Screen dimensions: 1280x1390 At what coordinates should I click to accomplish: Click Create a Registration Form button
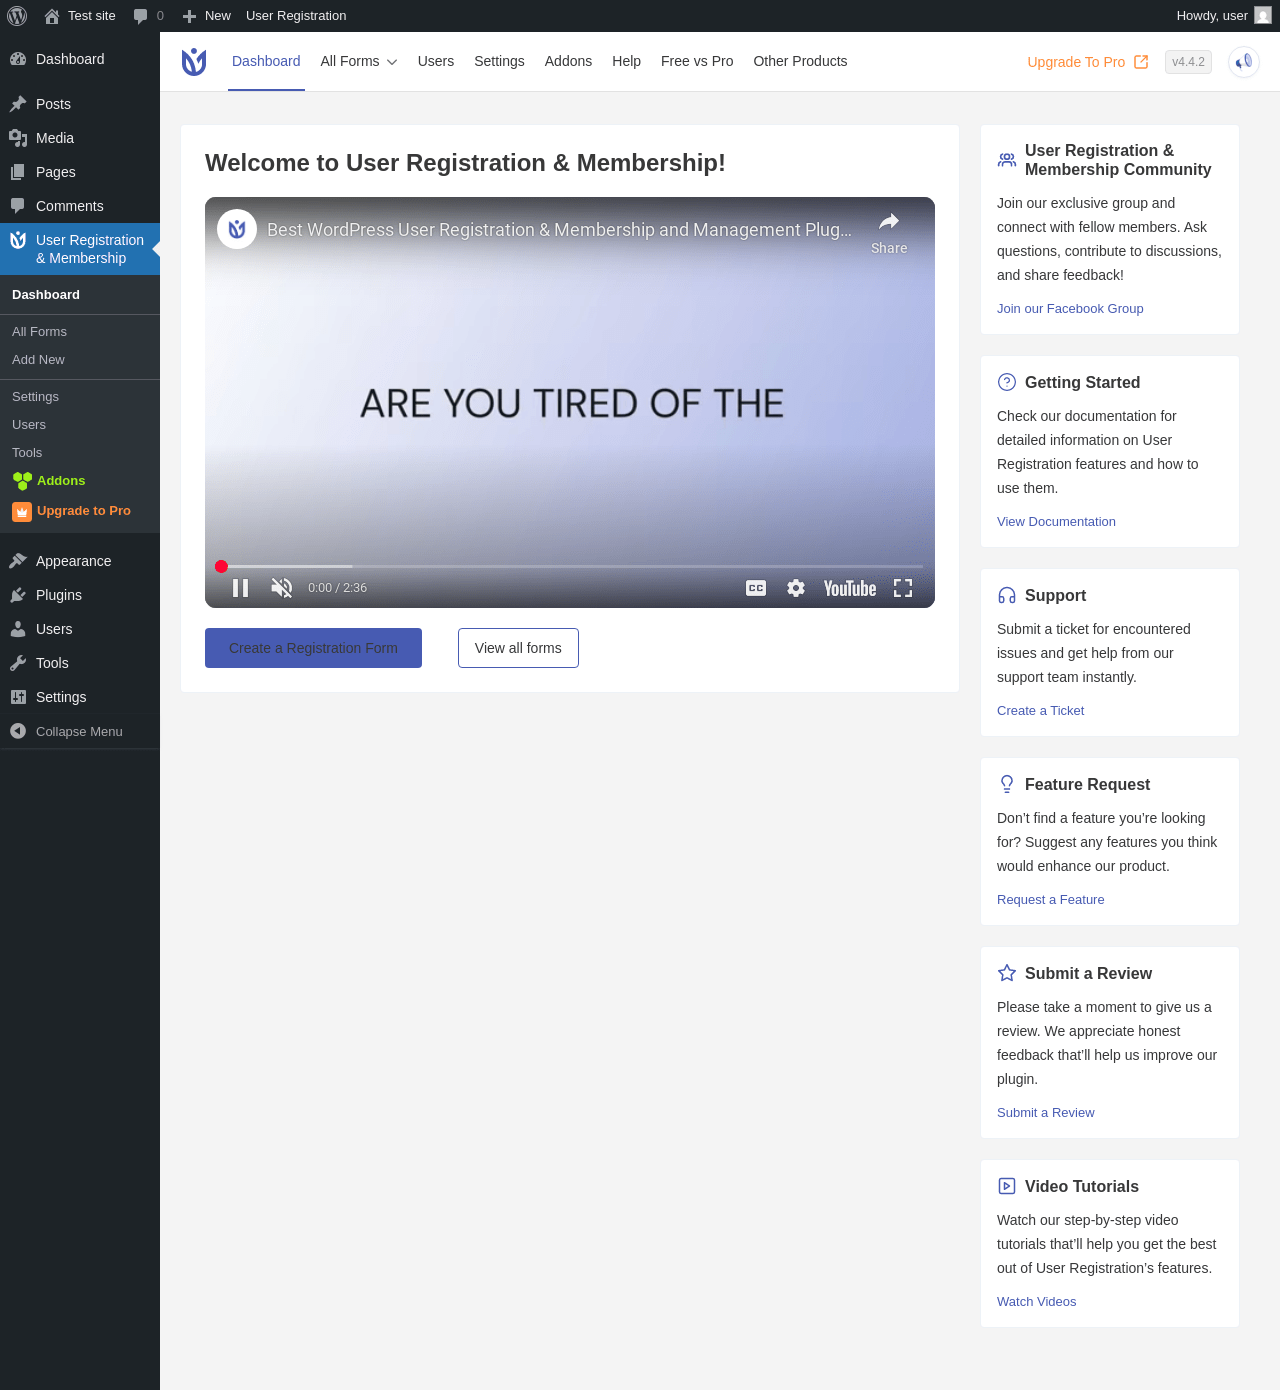point(313,648)
